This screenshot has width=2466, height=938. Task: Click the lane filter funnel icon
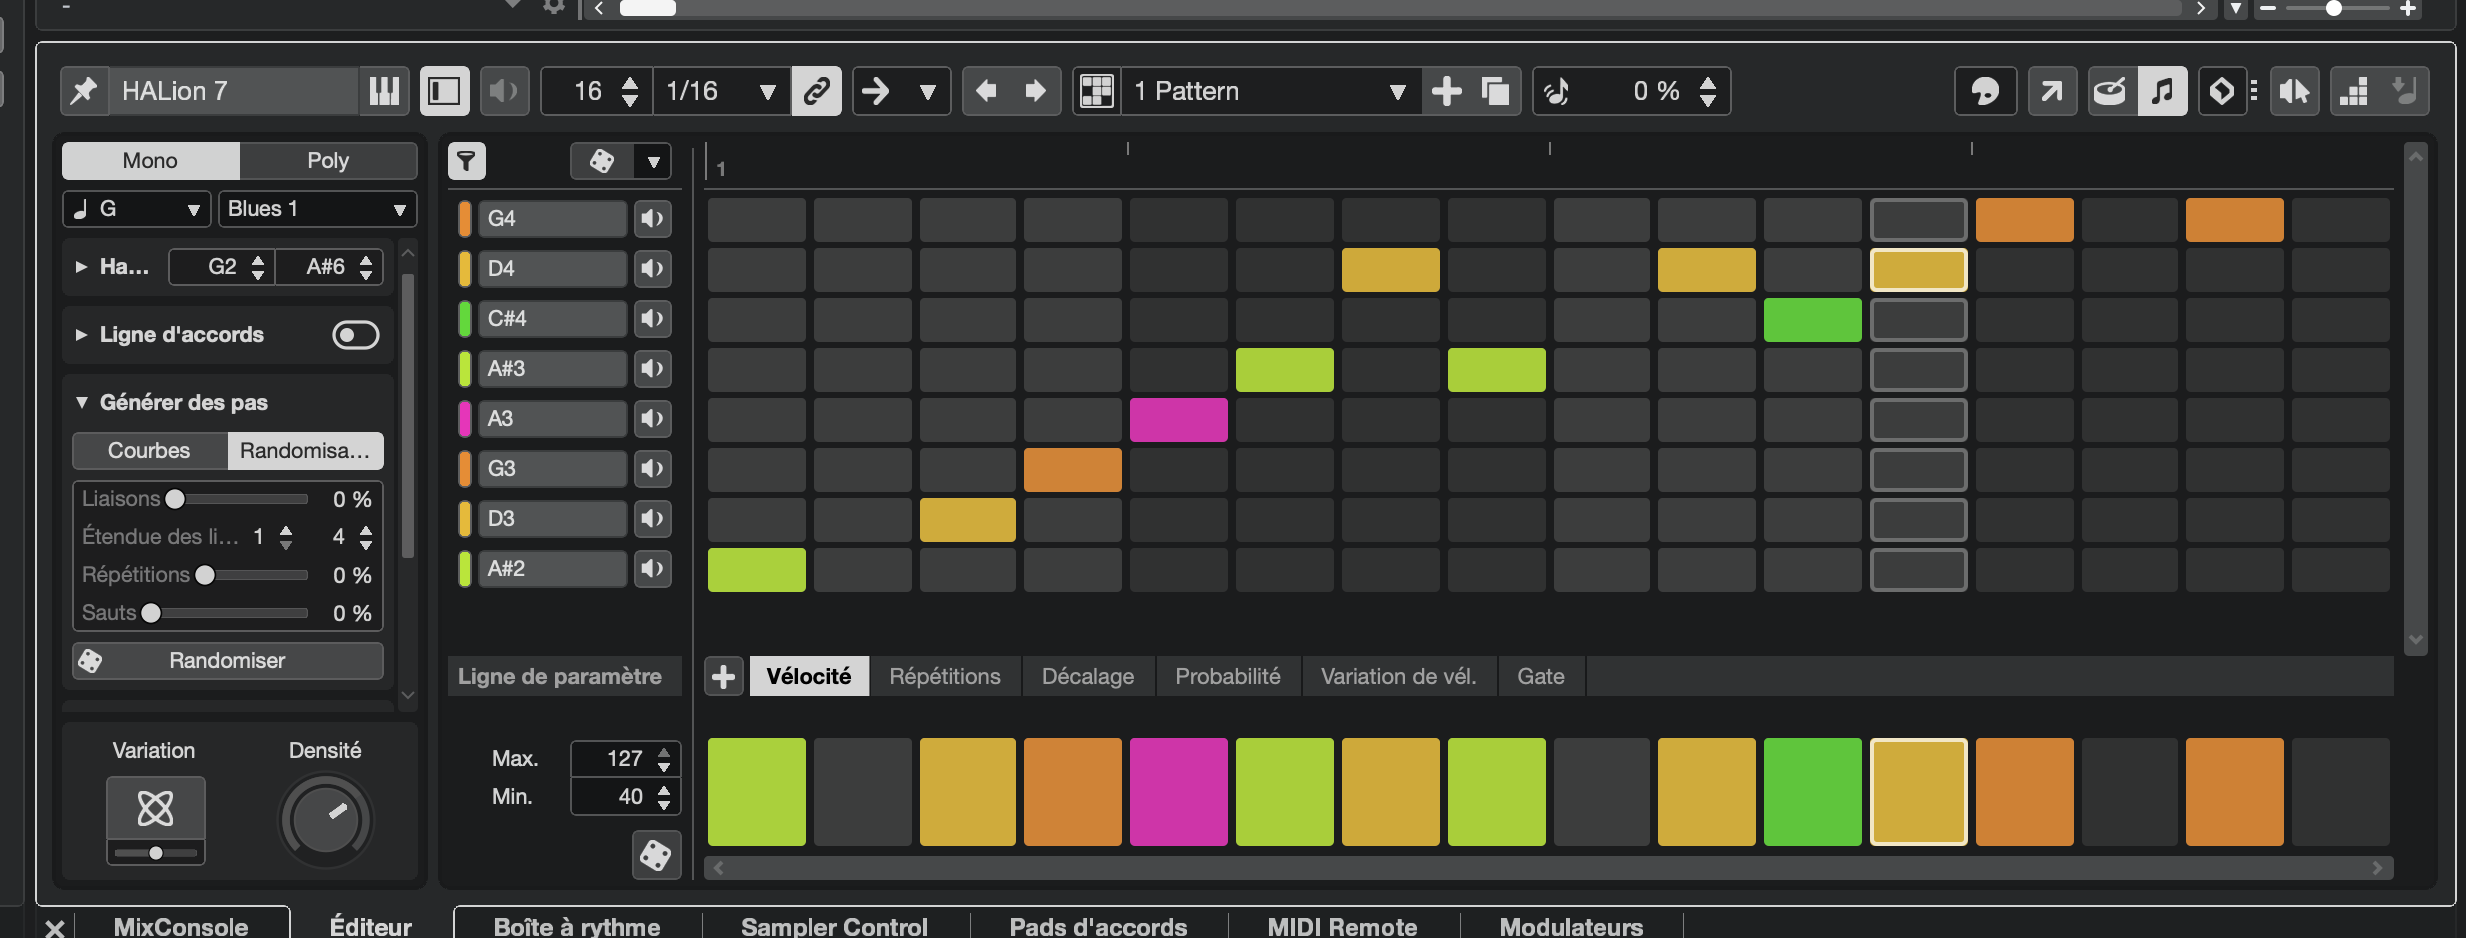point(466,161)
